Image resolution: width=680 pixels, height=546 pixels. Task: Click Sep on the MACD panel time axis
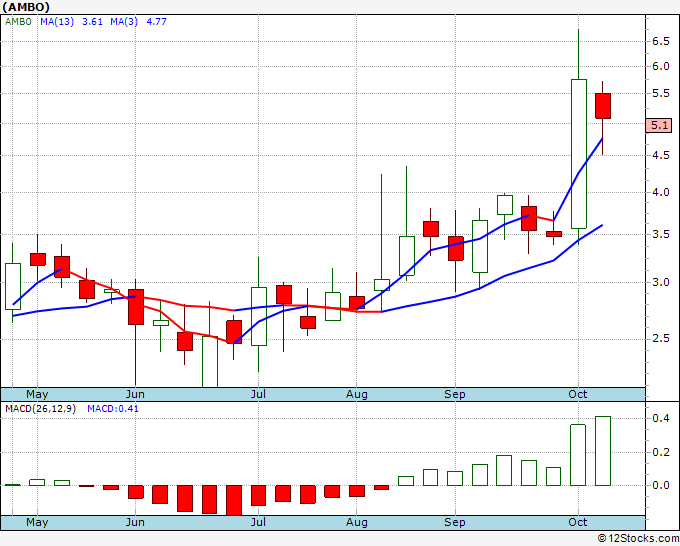pyautogui.click(x=454, y=522)
